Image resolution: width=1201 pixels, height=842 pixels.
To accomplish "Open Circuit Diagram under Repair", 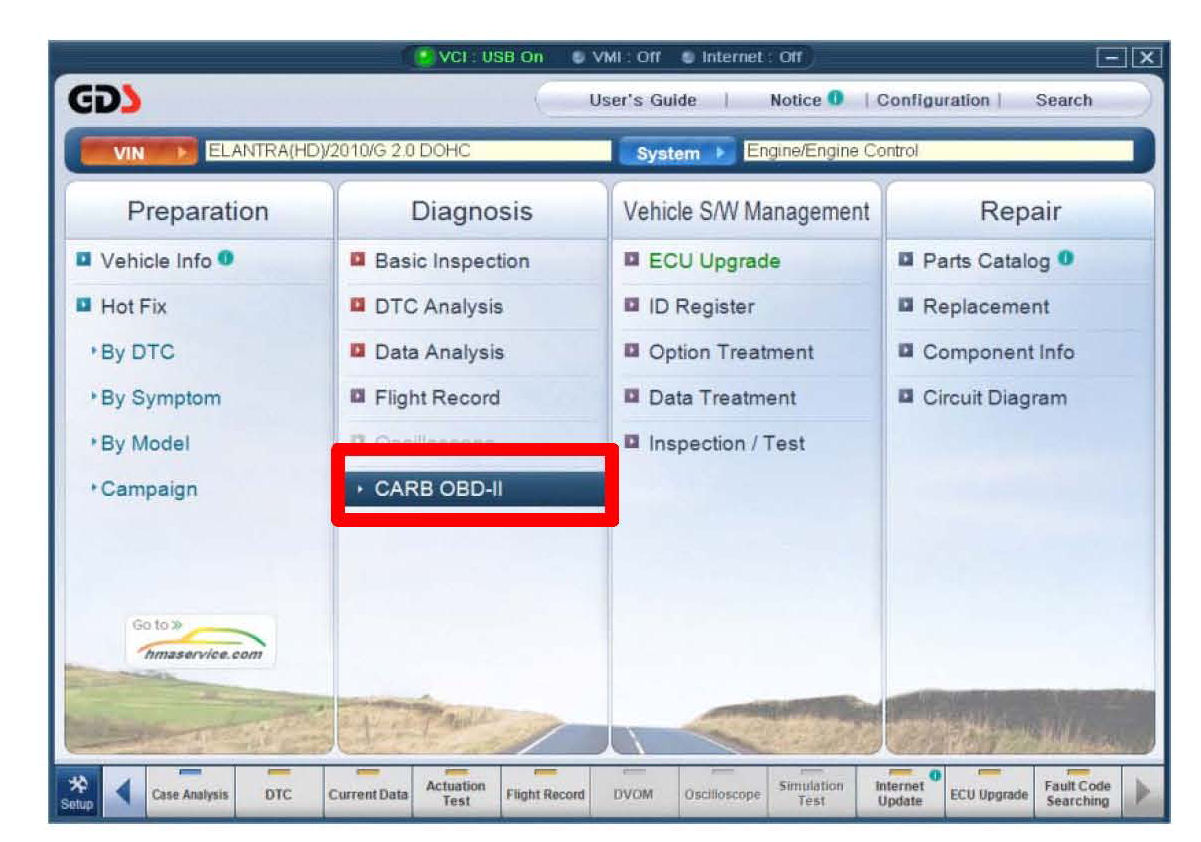I will [x=994, y=398].
